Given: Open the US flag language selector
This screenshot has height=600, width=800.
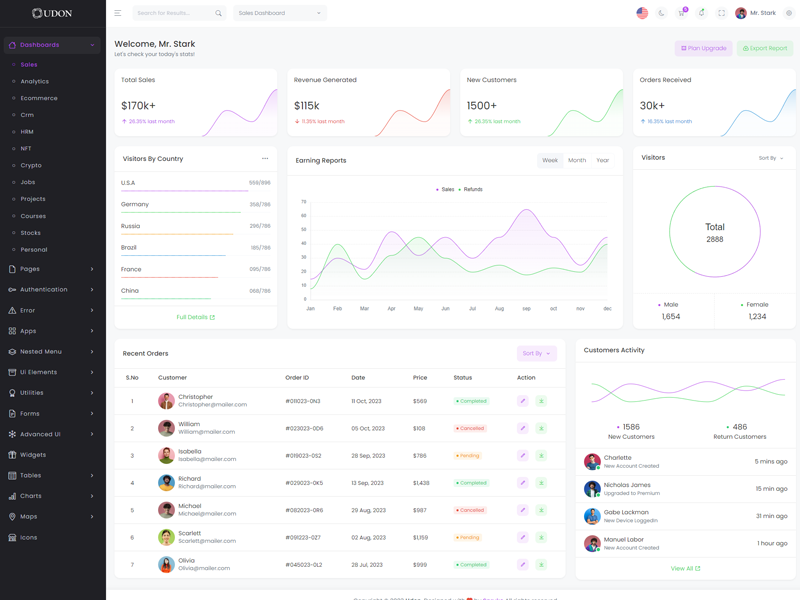Looking at the screenshot, I should (x=642, y=13).
